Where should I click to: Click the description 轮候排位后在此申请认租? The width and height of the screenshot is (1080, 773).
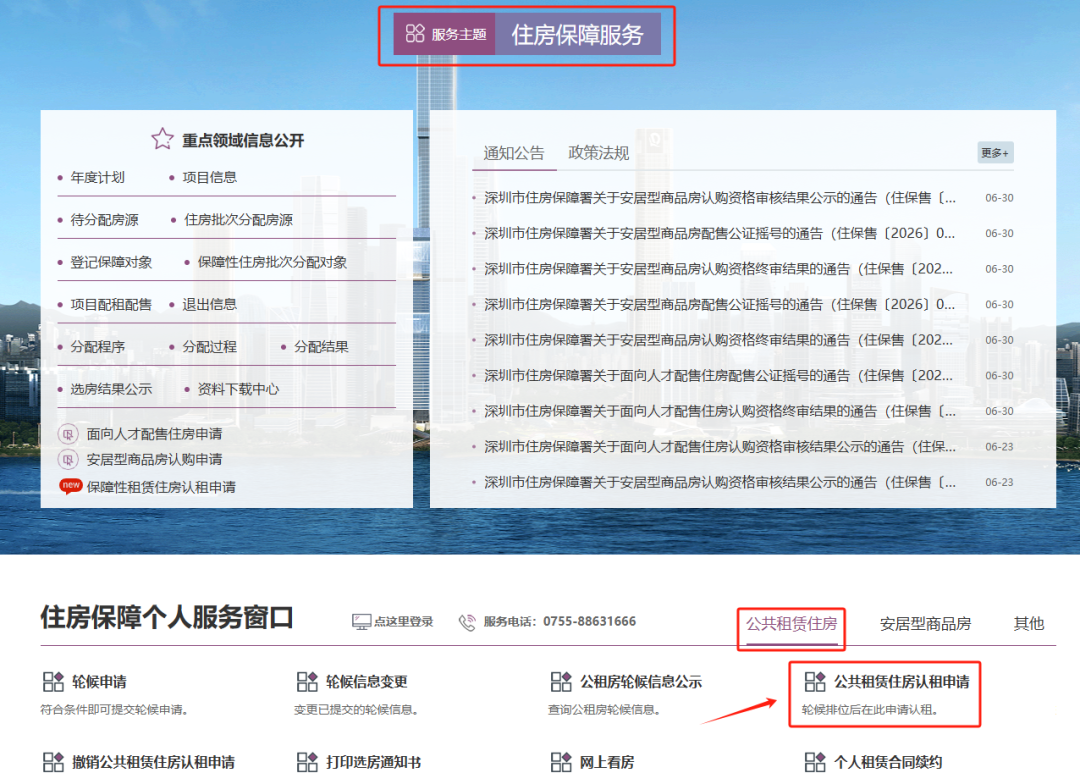pyautogui.click(x=870, y=710)
